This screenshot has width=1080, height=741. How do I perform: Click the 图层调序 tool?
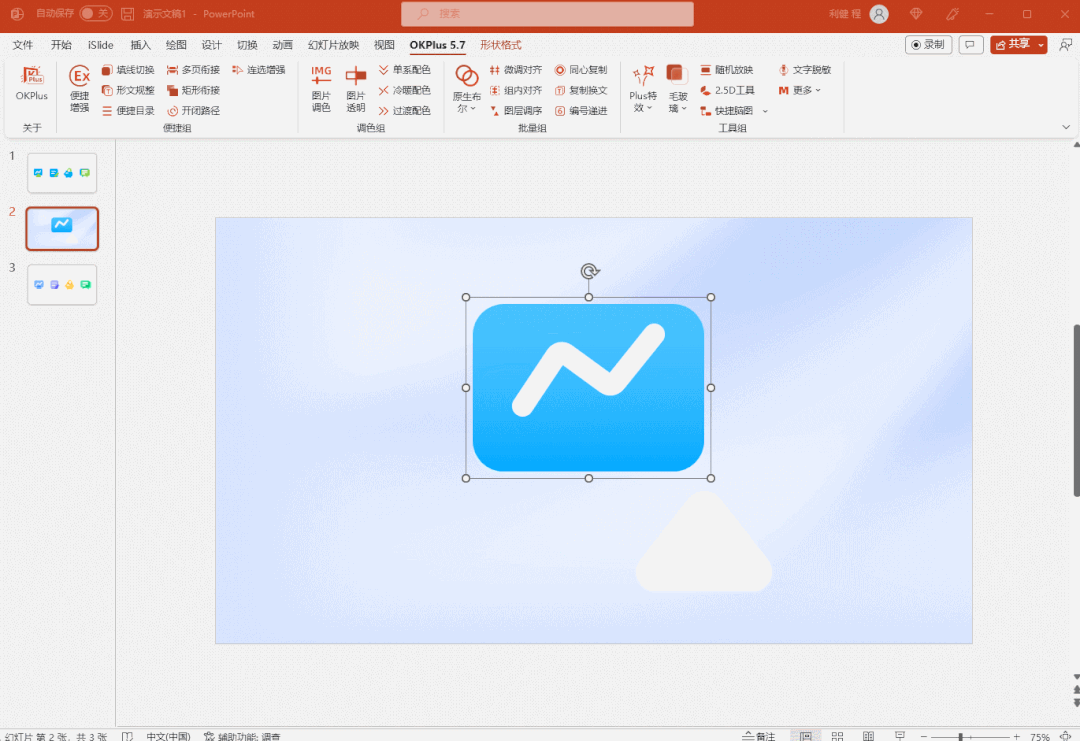coord(516,110)
